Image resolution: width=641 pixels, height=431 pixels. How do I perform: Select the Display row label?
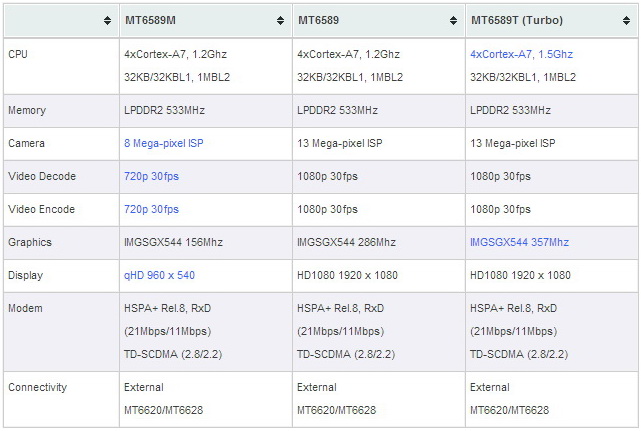[x=25, y=275]
